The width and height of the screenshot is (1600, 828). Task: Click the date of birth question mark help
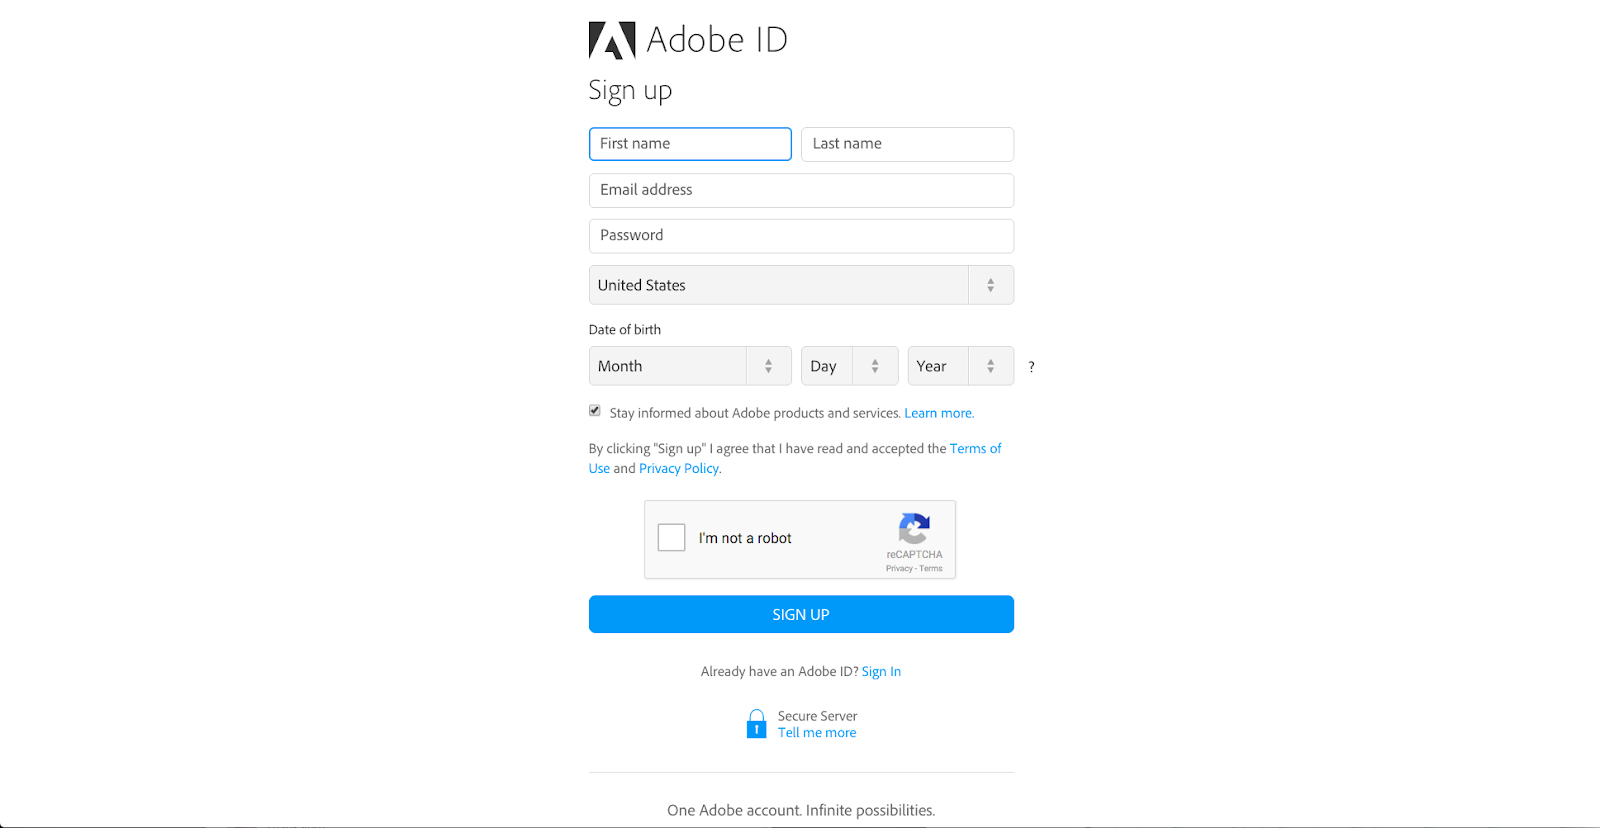[x=1031, y=367]
